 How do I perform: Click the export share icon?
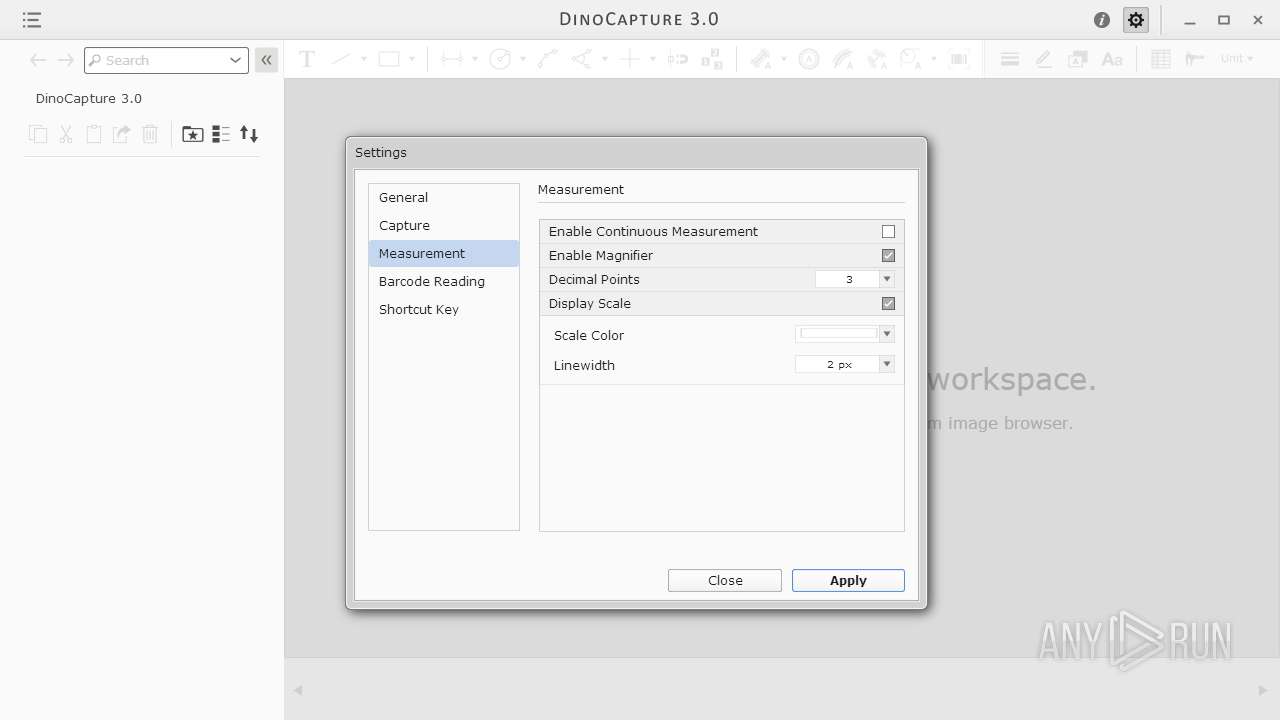pos(122,134)
